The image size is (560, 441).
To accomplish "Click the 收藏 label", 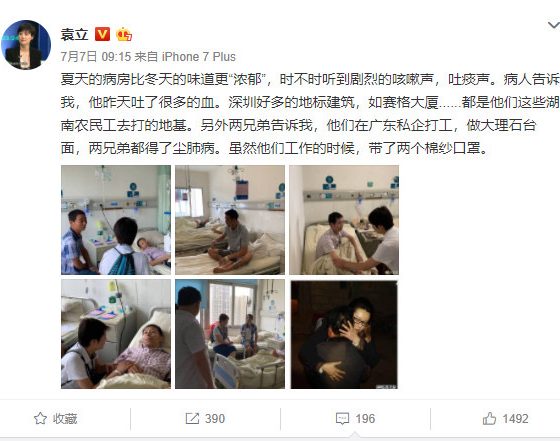I will pos(65,419).
